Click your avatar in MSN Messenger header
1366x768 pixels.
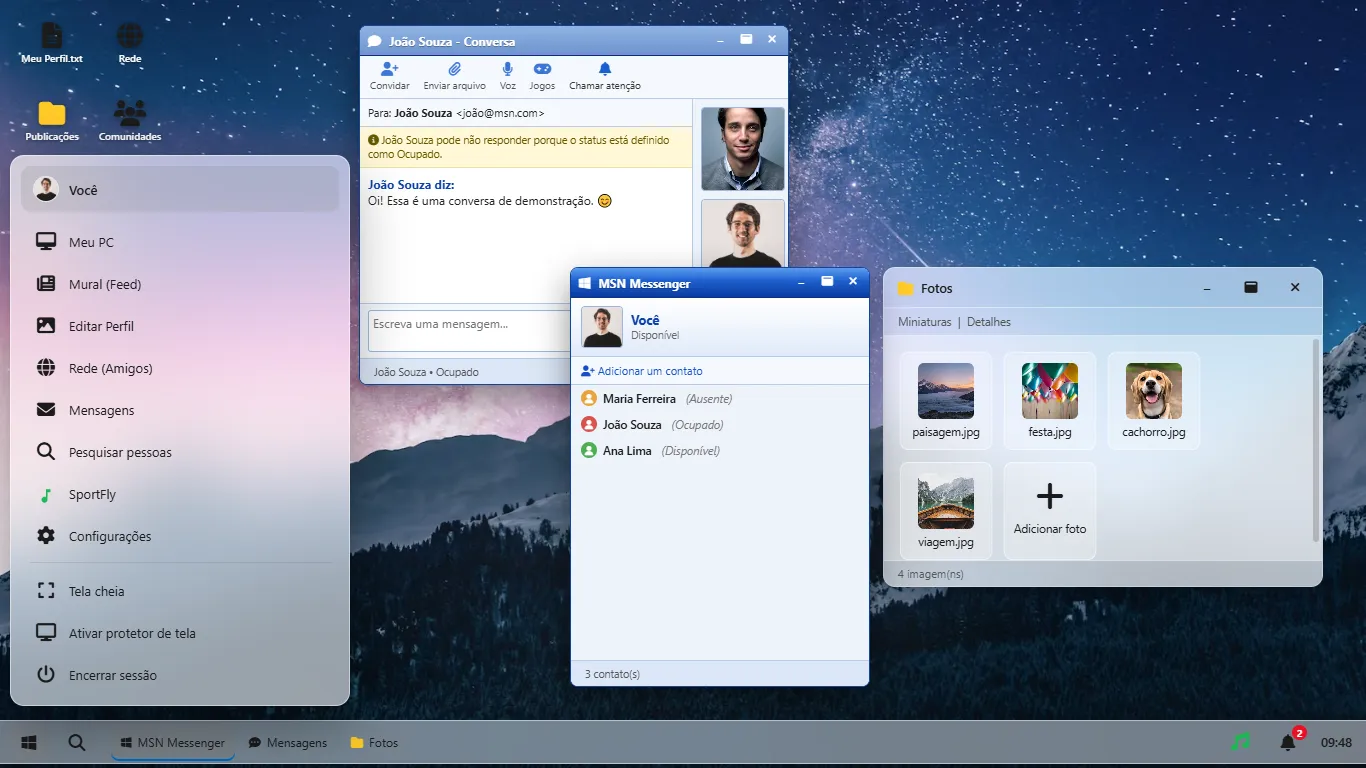coord(602,327)
